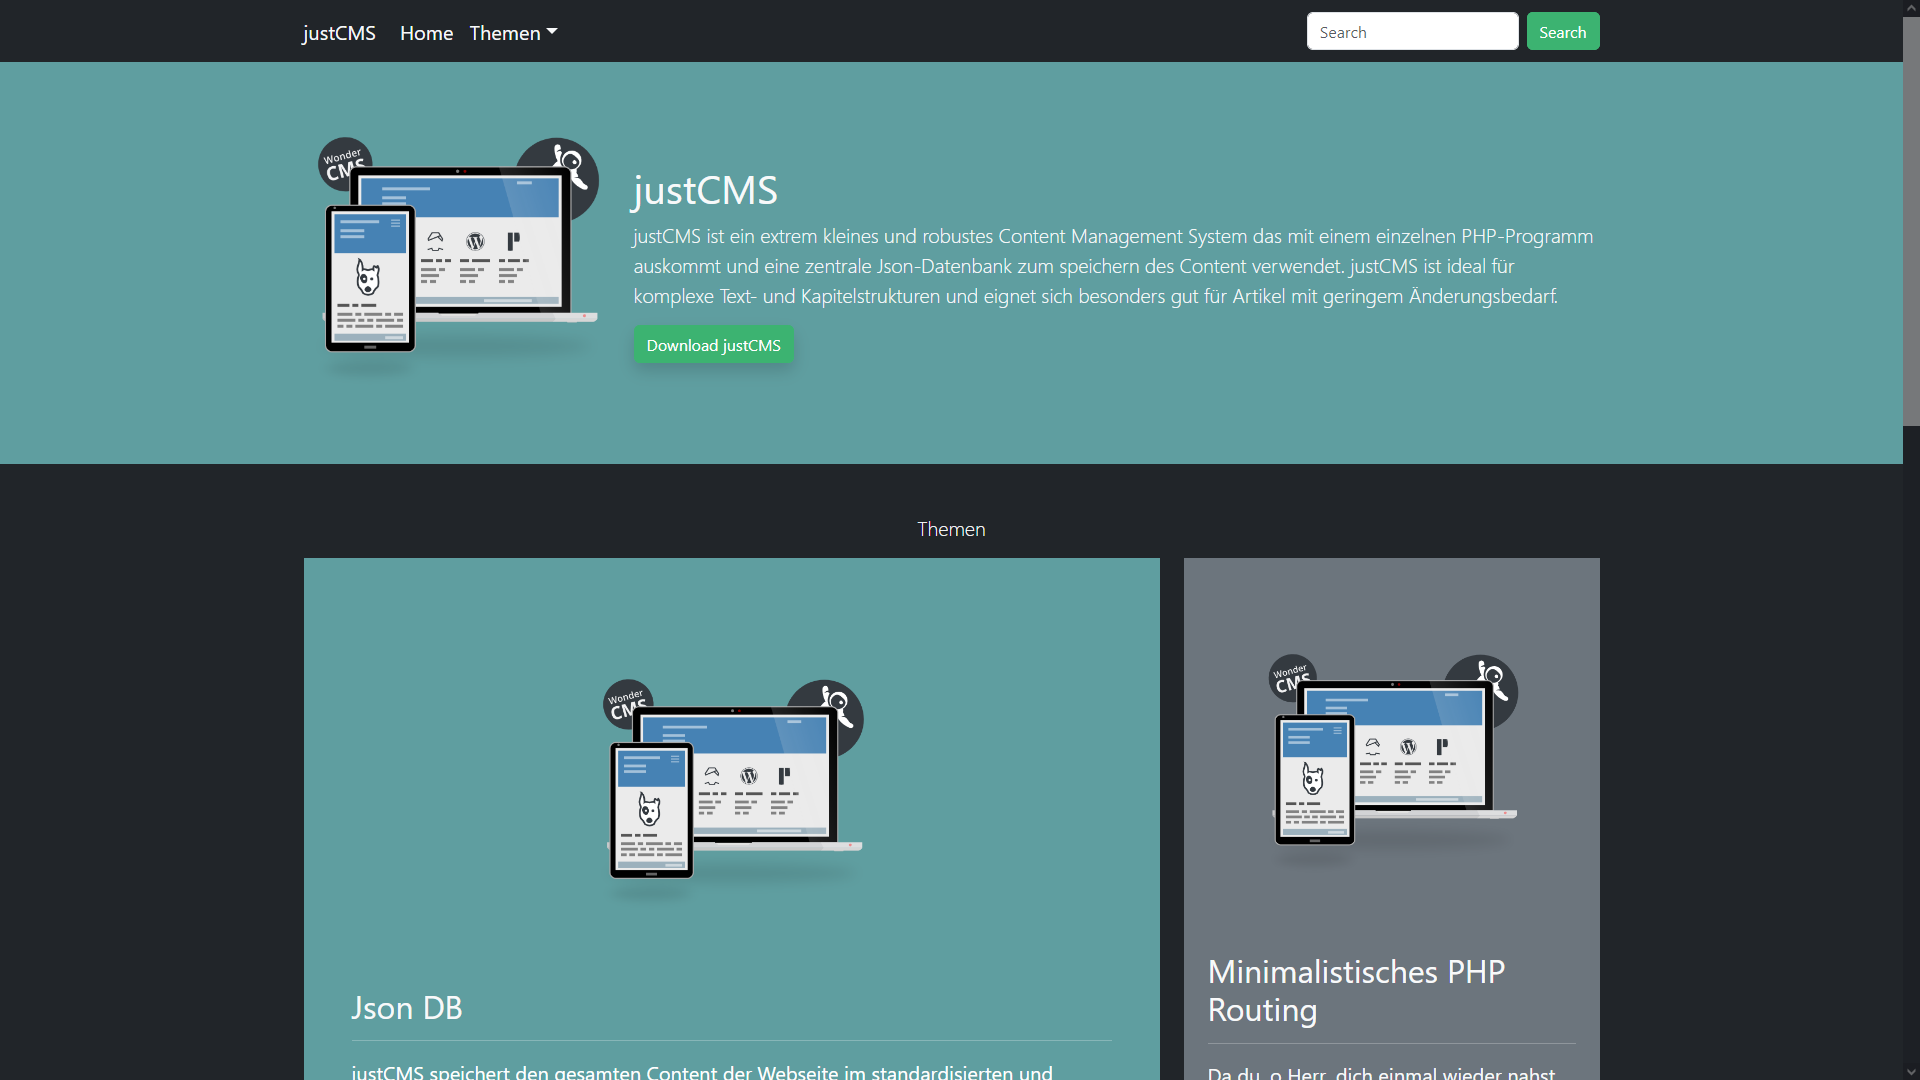Click the Json DB card heading
The width and height of the screenshot is (1920, 1080).
(x=407, y=1008)
